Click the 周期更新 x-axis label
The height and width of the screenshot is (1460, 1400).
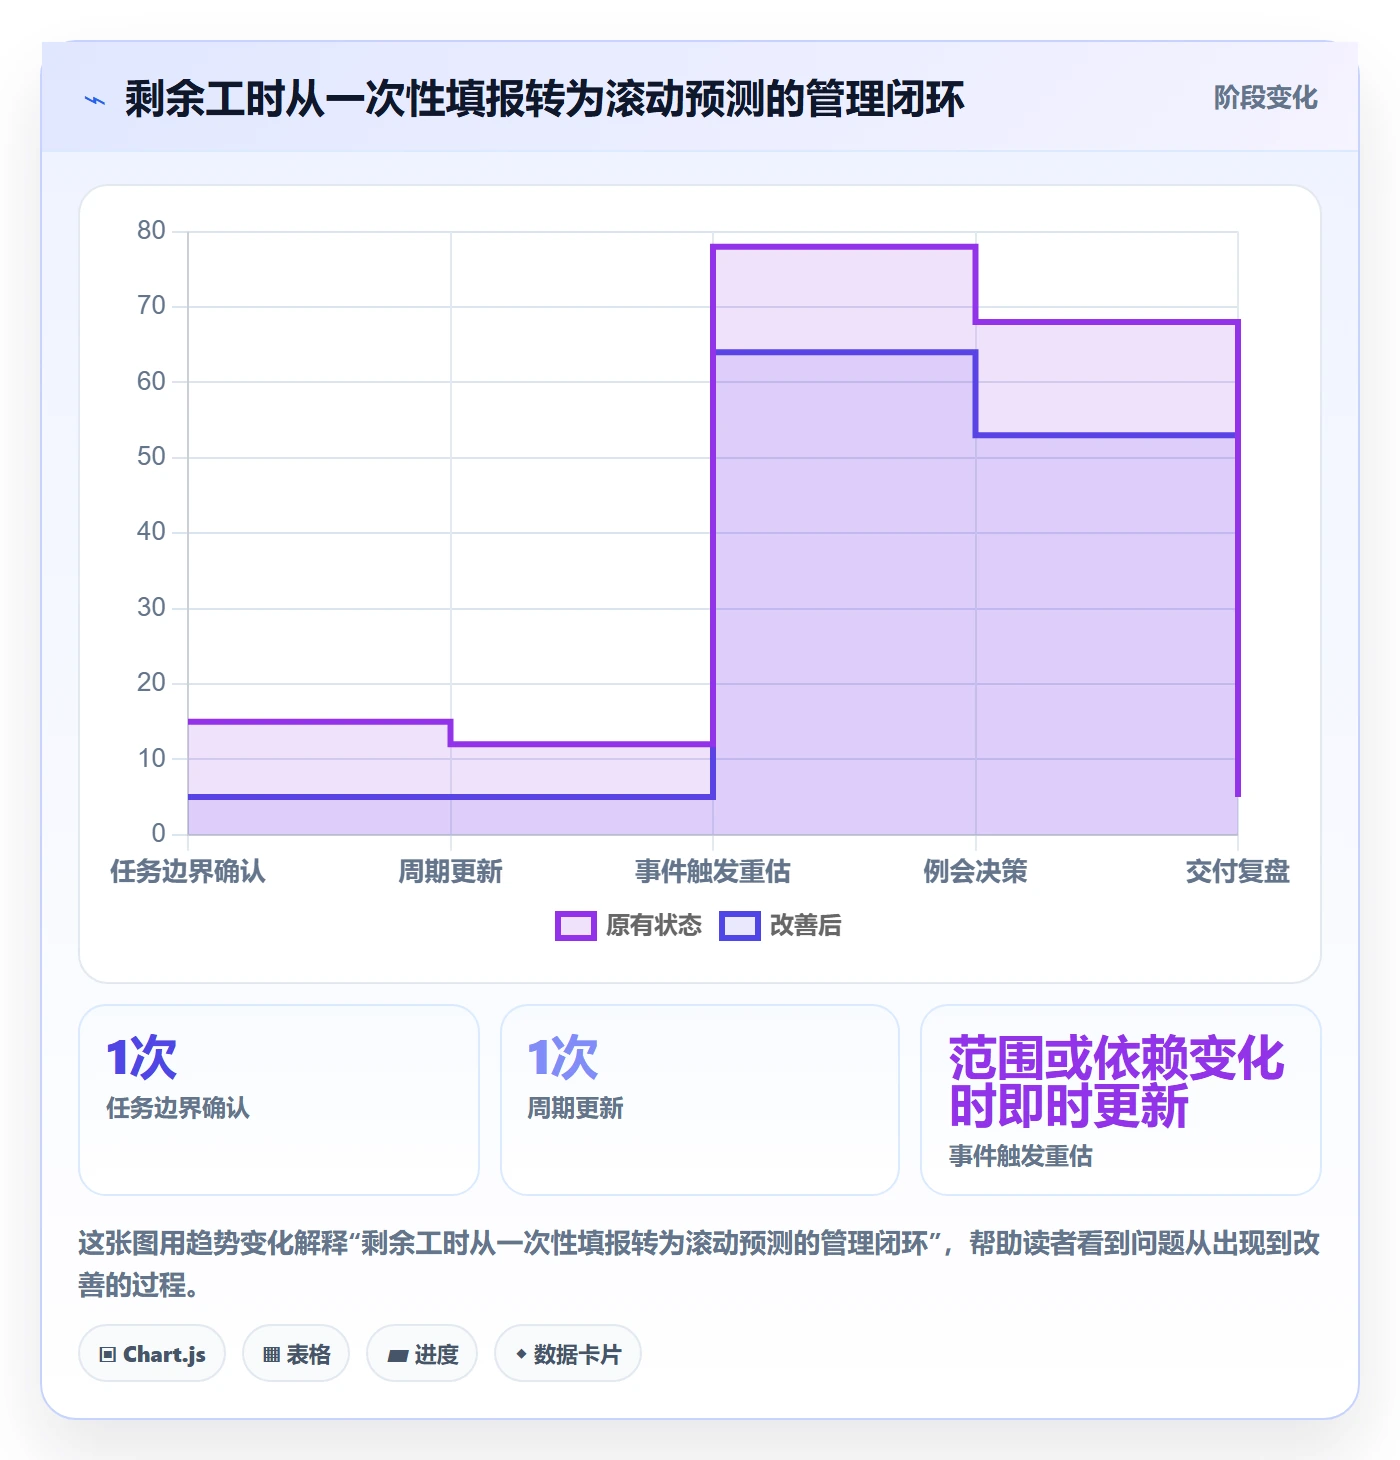(451, 872)
